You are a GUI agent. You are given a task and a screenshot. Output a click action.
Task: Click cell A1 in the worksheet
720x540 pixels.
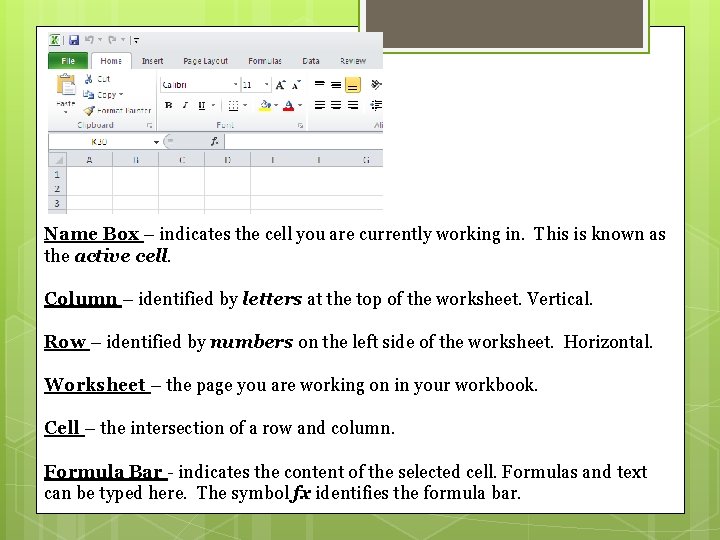(x=90, y=174)
